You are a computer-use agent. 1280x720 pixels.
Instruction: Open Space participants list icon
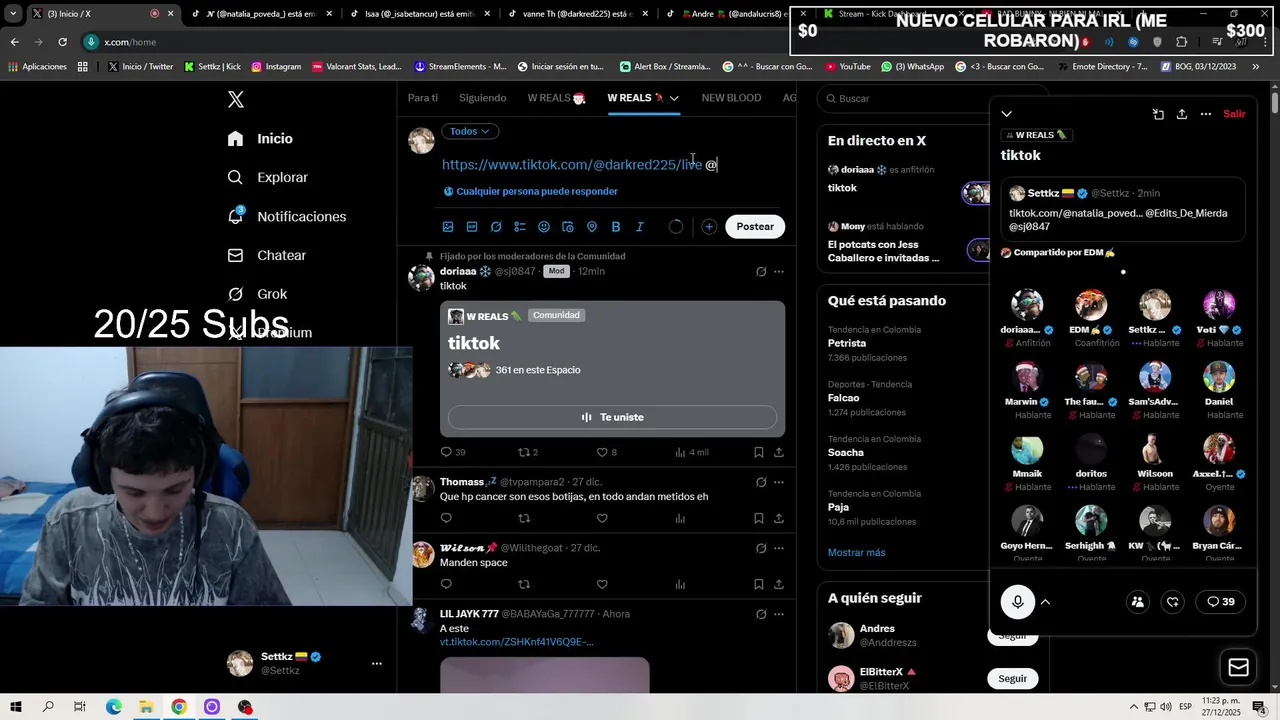point(1137,602)
